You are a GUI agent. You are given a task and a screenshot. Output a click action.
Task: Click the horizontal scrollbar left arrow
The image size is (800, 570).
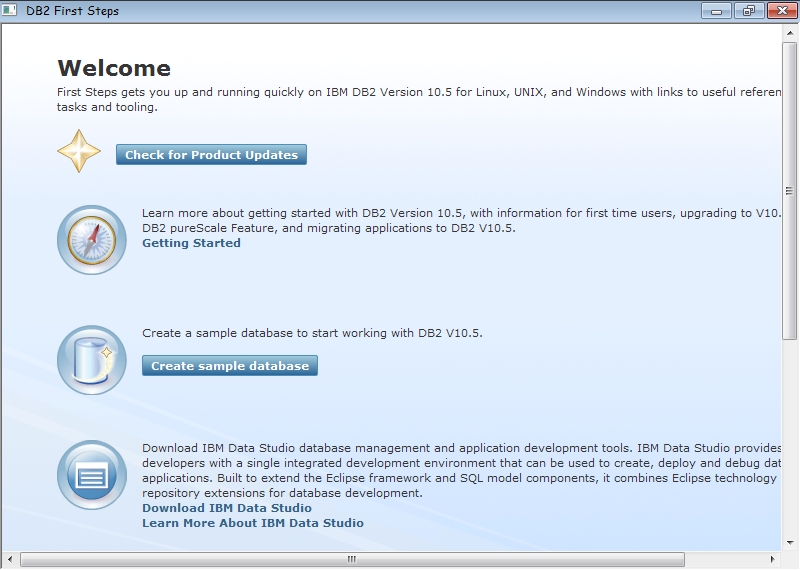[x=10, y=559]
